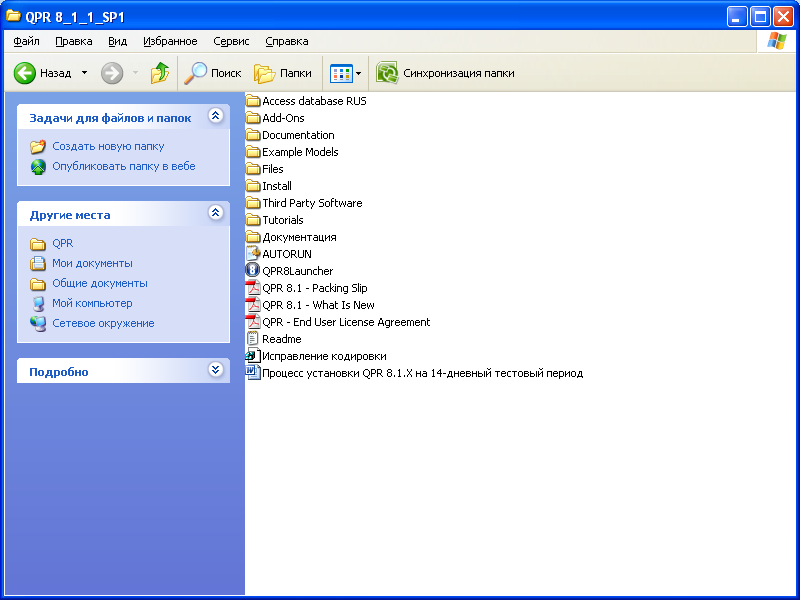
Task: Go back with the green Назад arrow
Action: (24, 73)
